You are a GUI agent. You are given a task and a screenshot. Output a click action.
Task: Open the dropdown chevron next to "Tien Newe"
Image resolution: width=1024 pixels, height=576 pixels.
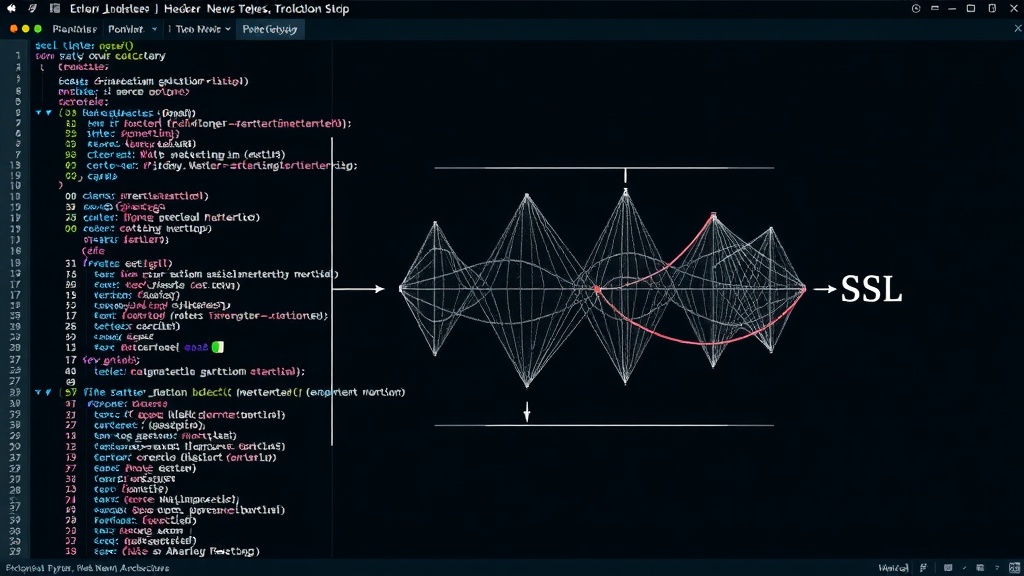click(x=228, y=29)
